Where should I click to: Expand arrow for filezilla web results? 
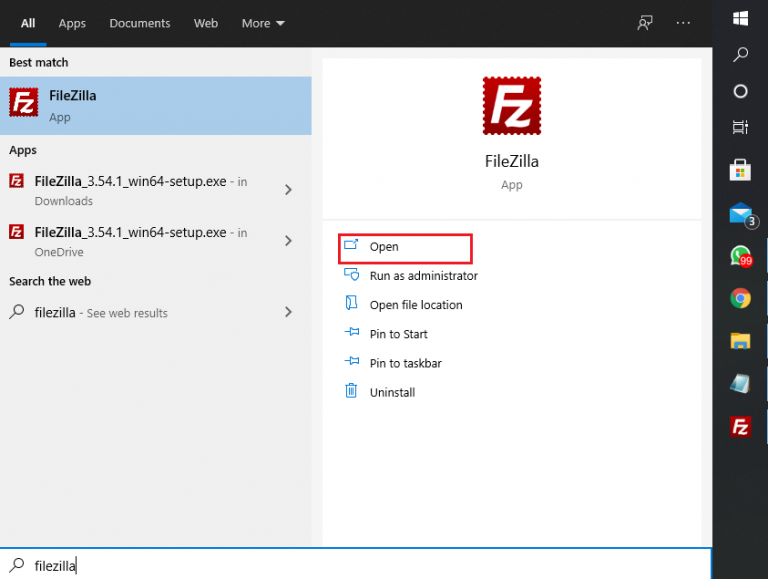pyautogui.click(x=288, y=312)
